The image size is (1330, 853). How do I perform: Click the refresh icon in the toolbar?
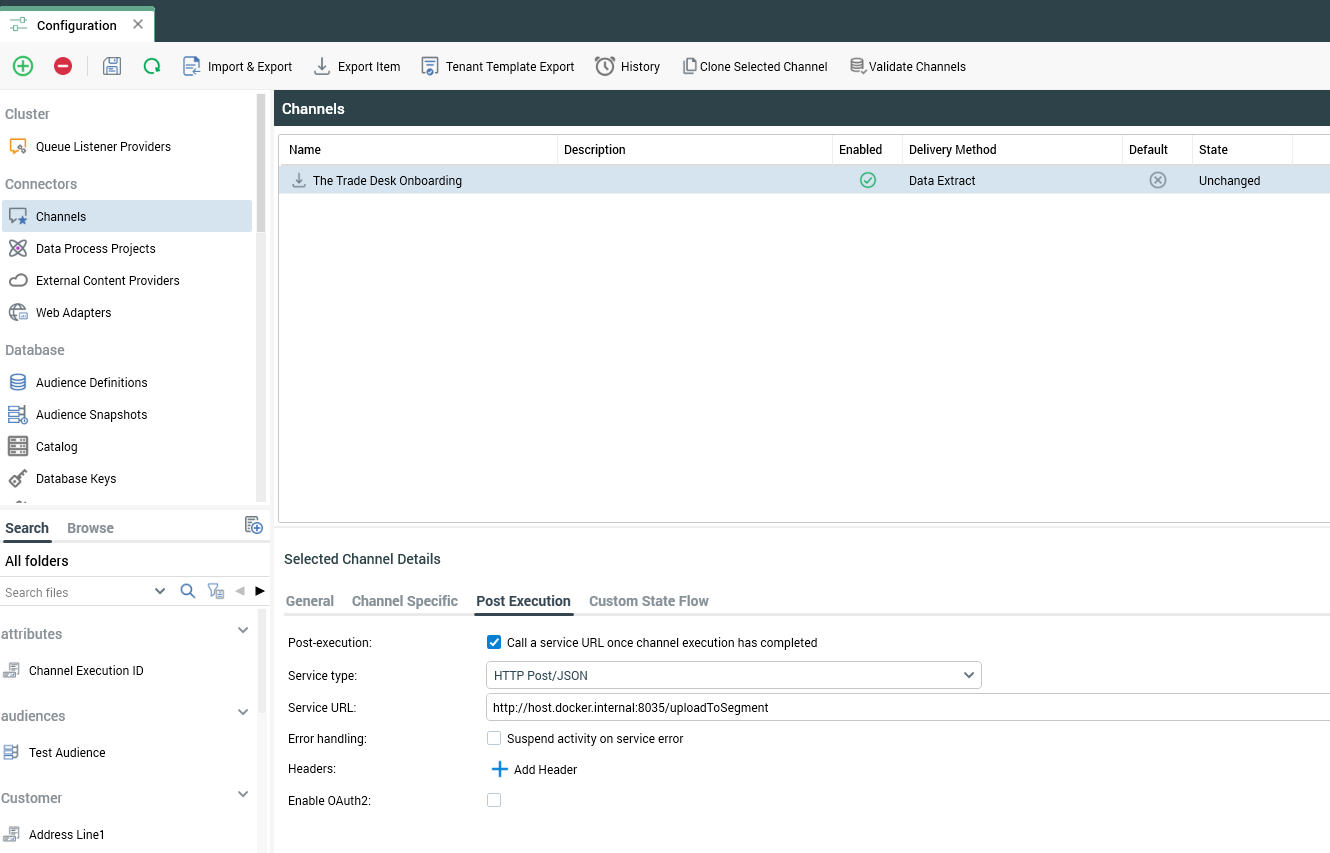coord(151,66)
